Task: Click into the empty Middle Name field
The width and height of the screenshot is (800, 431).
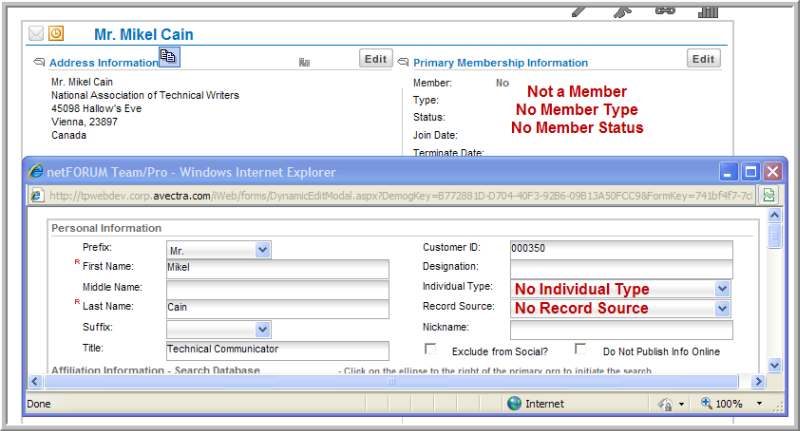Action: click(278, 289)
